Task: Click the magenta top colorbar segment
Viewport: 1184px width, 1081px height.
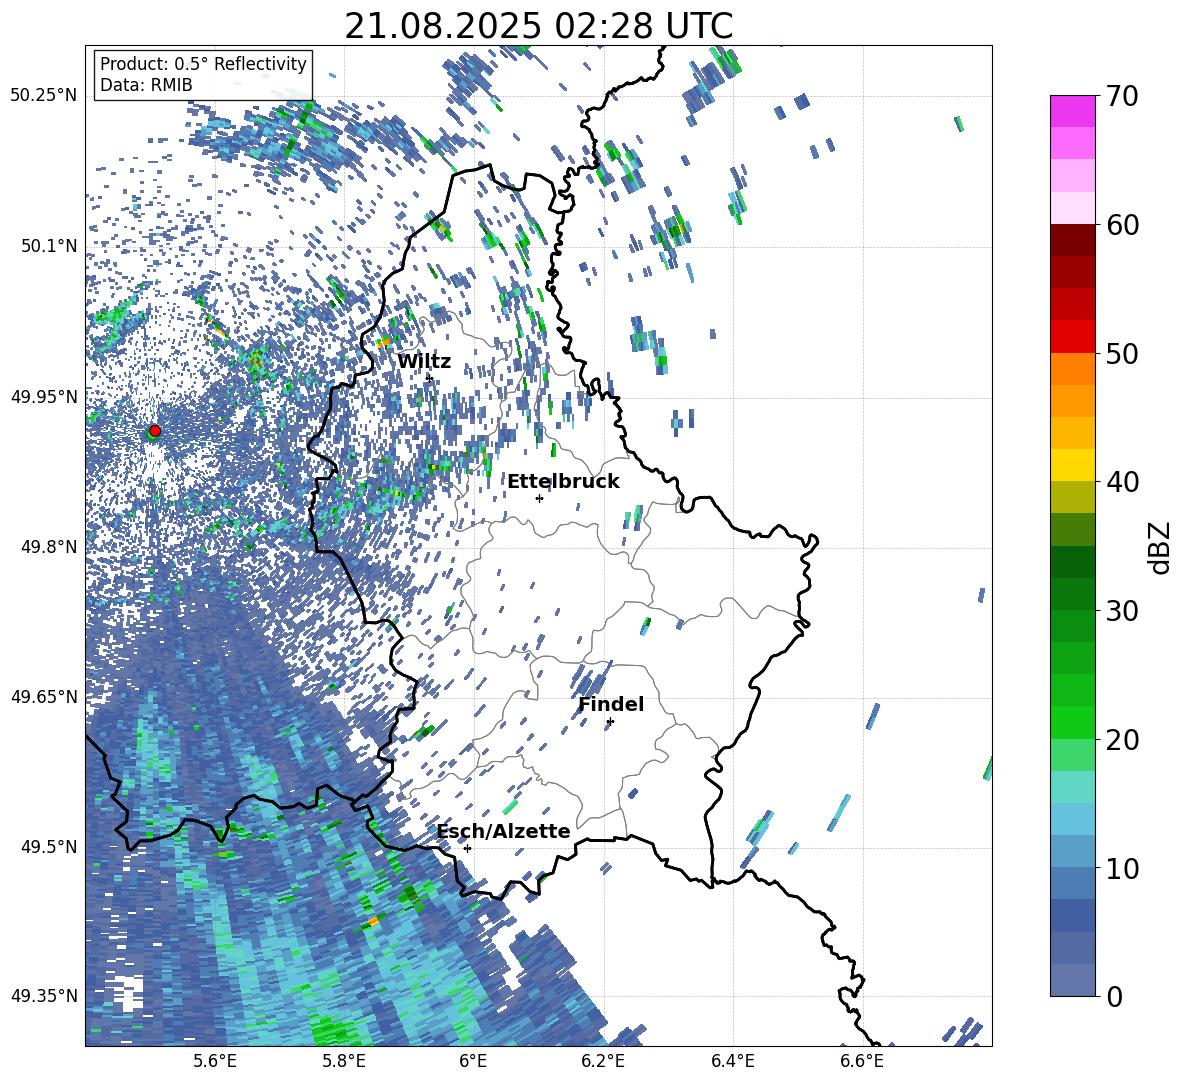Action: [1072, 112]
